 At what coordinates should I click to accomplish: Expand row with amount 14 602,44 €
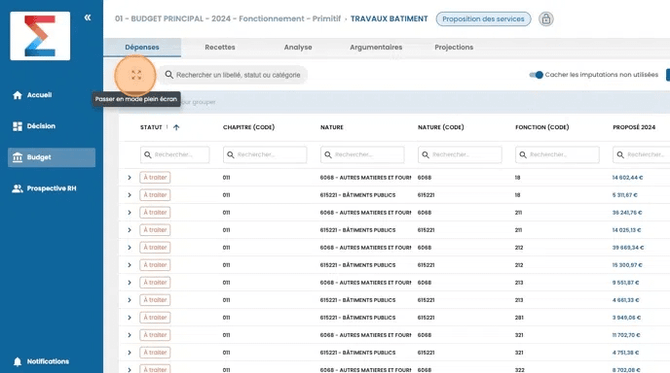pyautogui.click(x=129, y=177)
